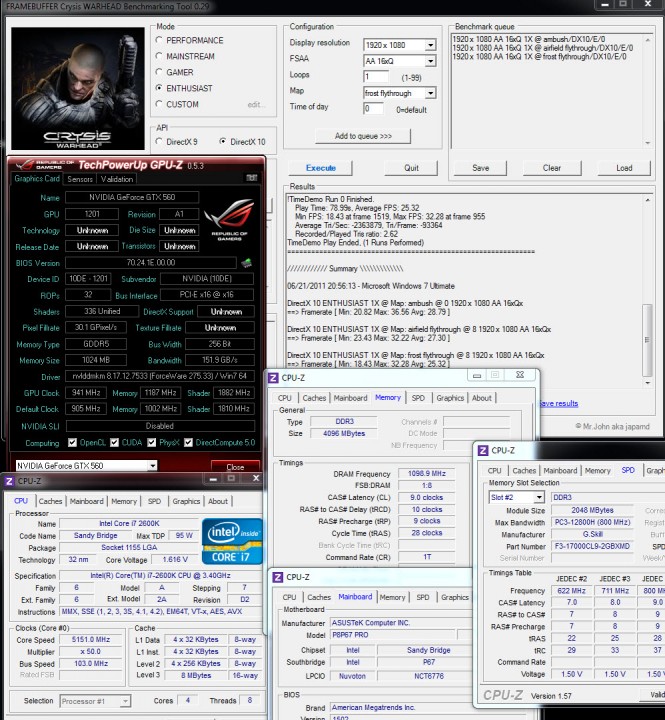Open the Graphics Card tab in GPU-Z

37,179
